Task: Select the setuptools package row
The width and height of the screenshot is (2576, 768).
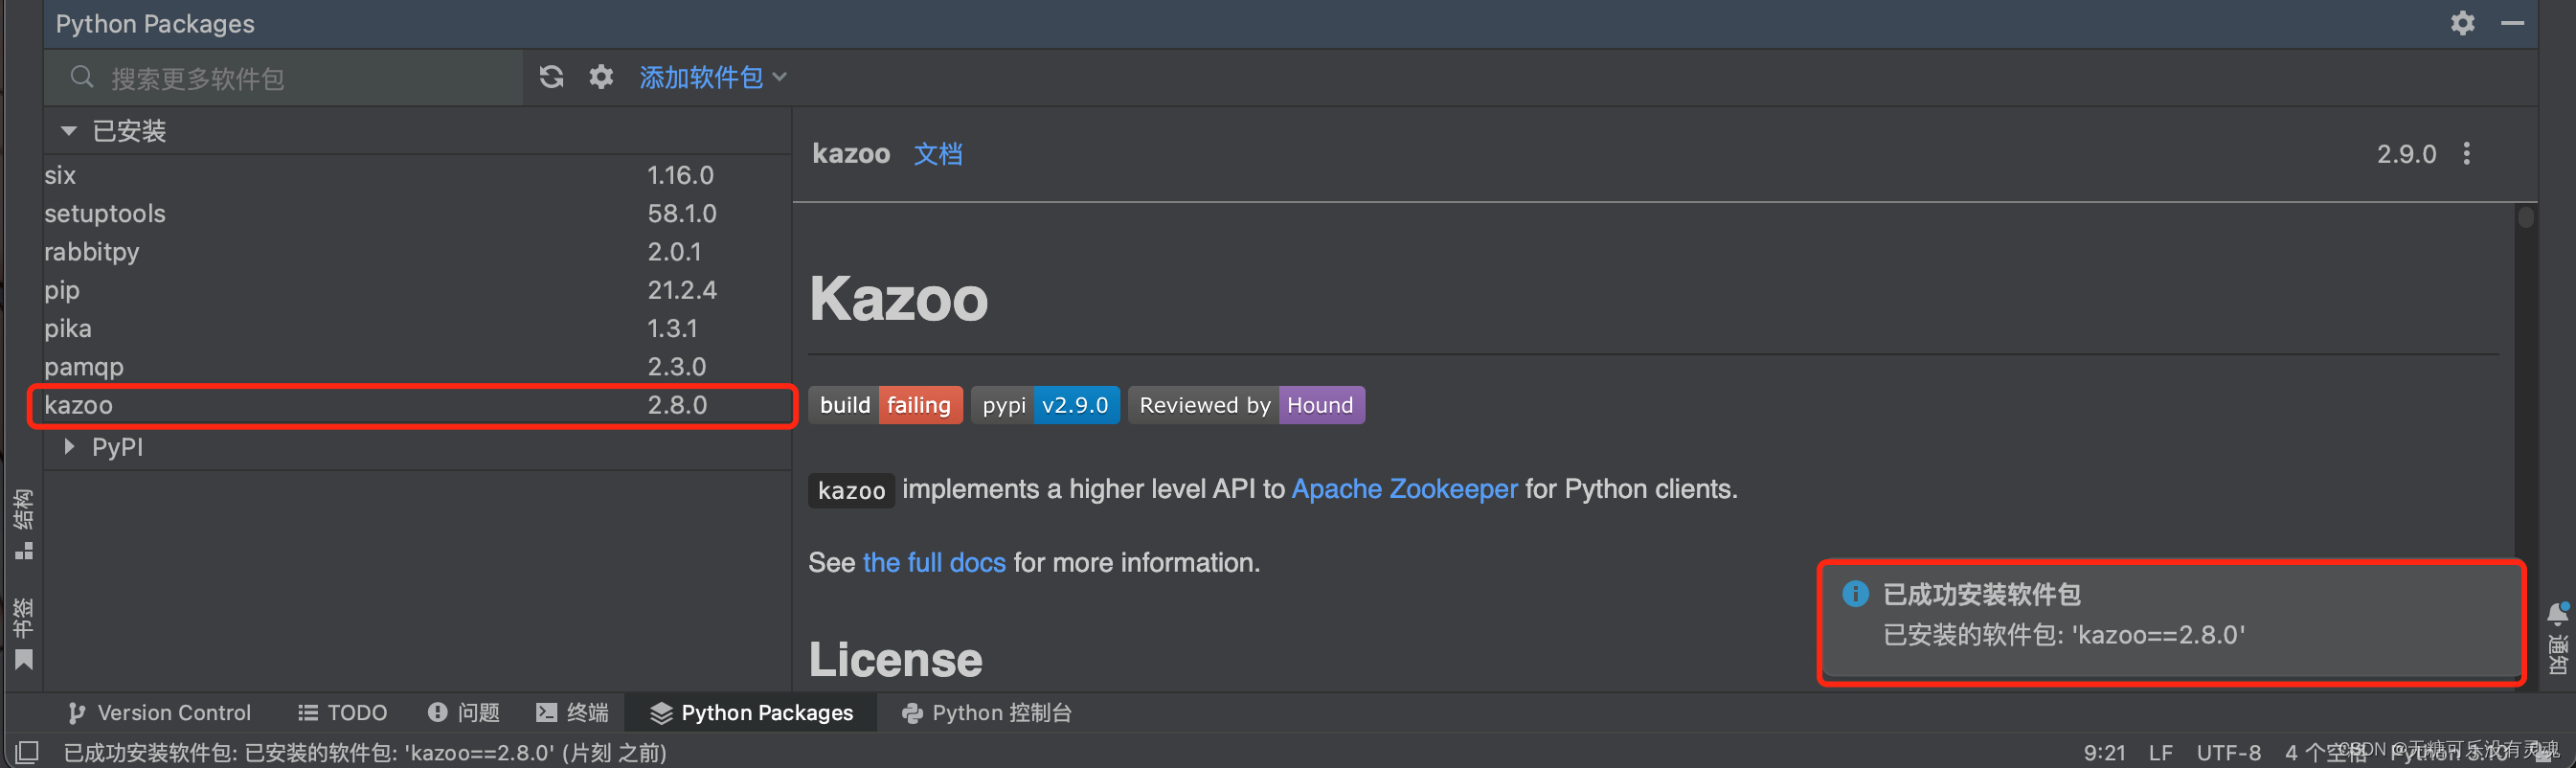Action: pyautogui.click(x=416, y=213)
